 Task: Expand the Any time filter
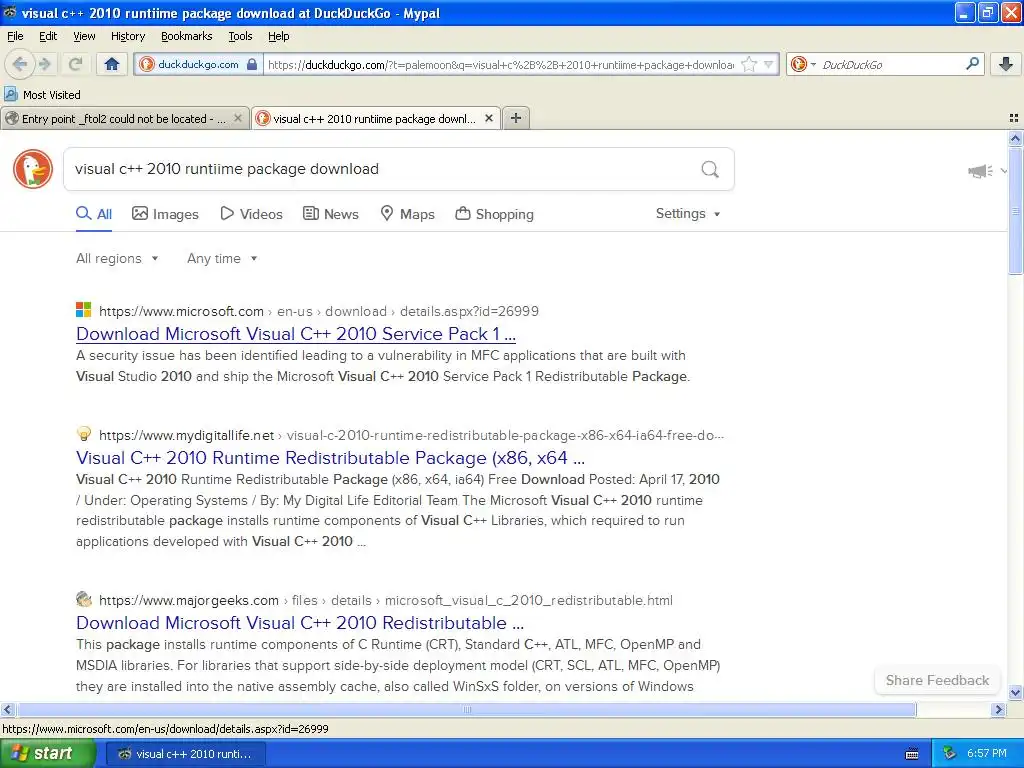[x=222, y=259]
